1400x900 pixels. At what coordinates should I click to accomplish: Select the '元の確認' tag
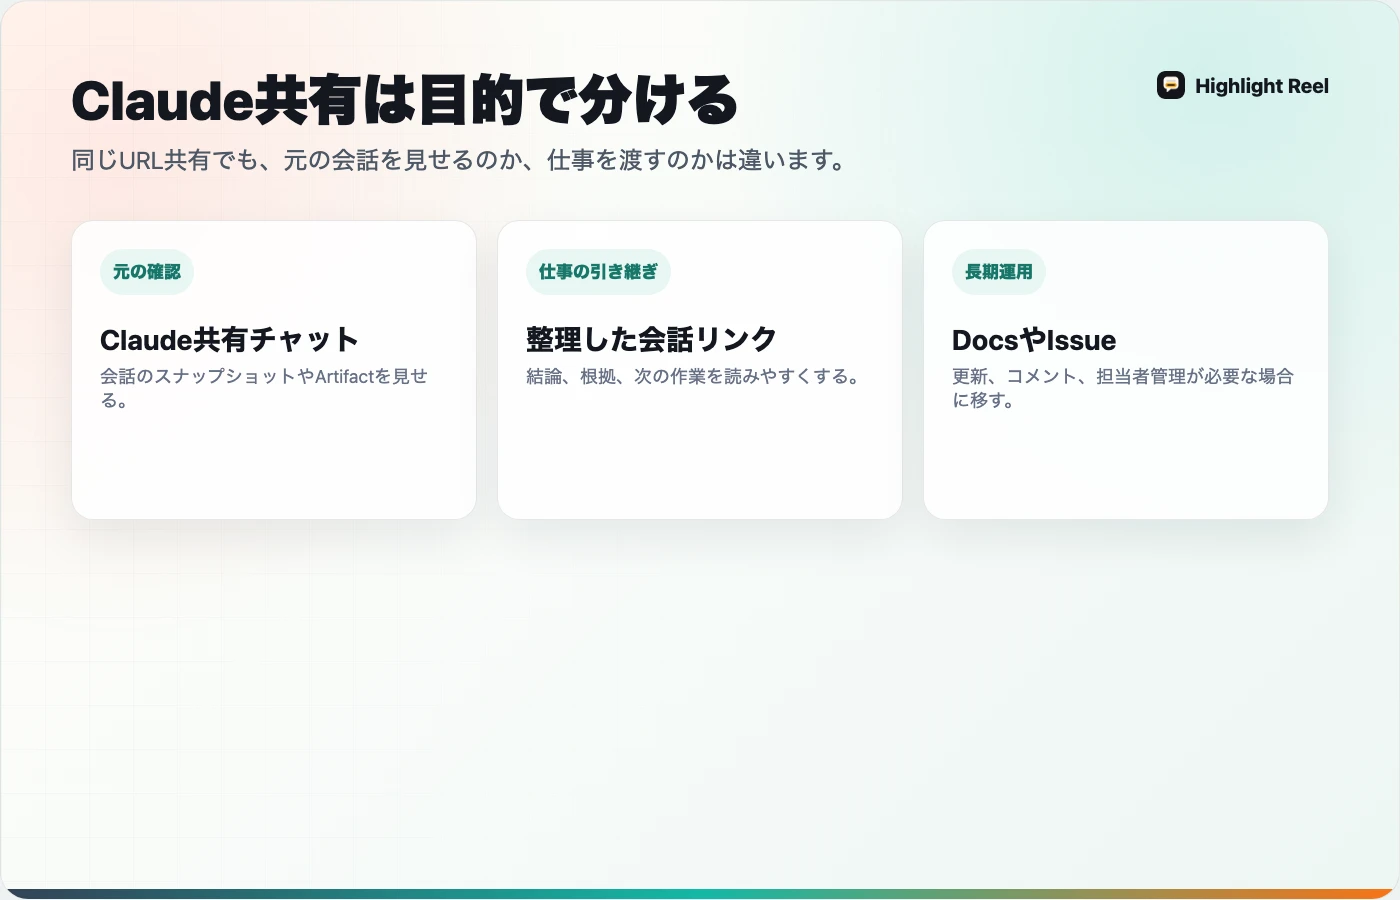pos(147,272)
